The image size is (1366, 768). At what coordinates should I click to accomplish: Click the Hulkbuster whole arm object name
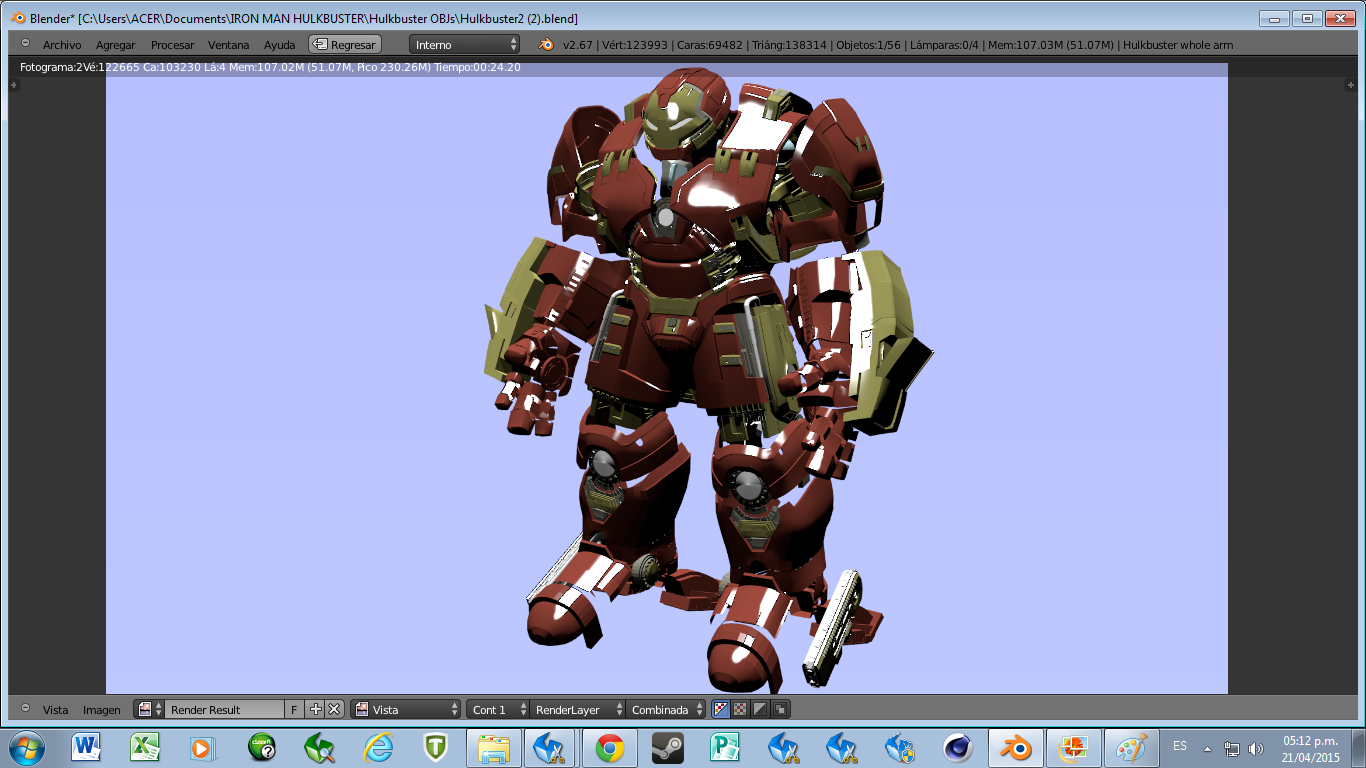(x=1178, y=45)
